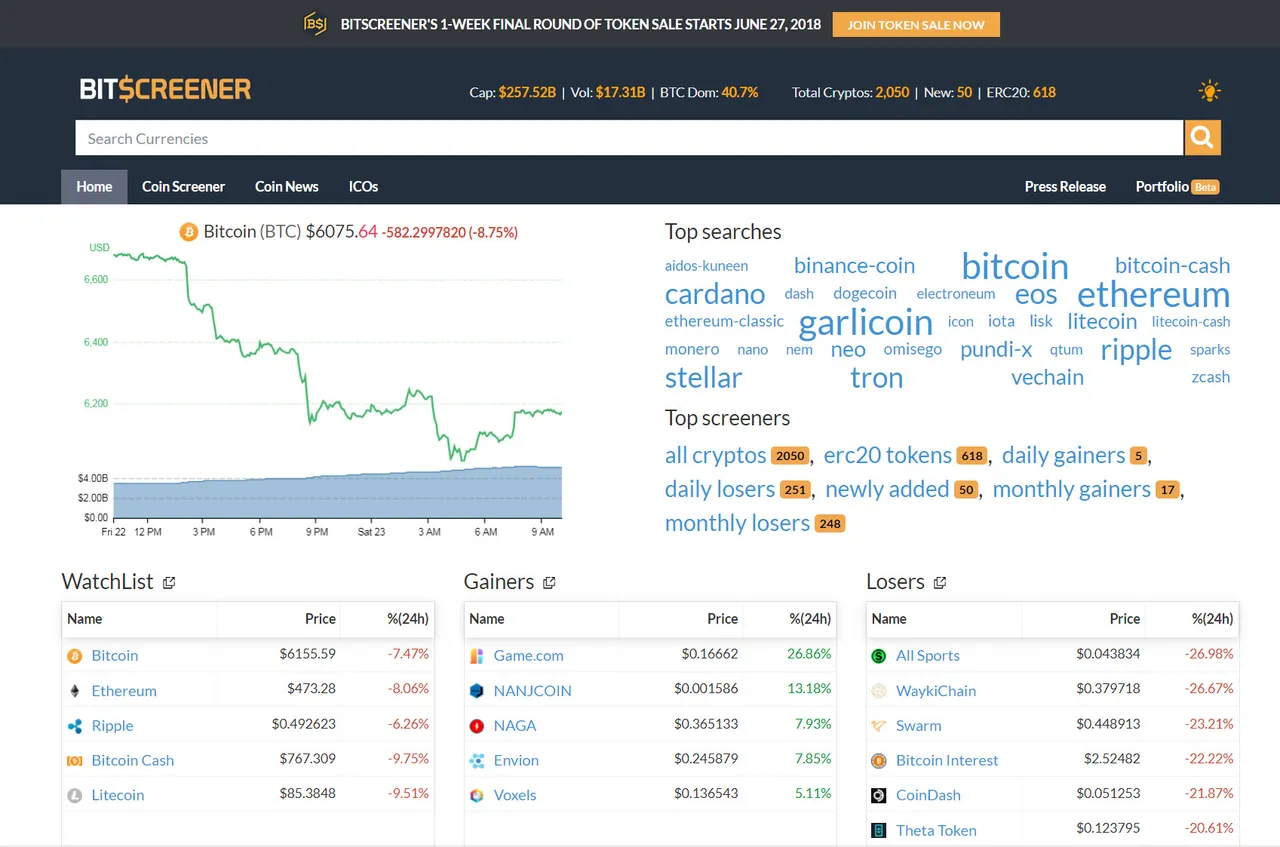Open garlicoin in Top searches
1280x847 pixels.
(x=866, y=322)
